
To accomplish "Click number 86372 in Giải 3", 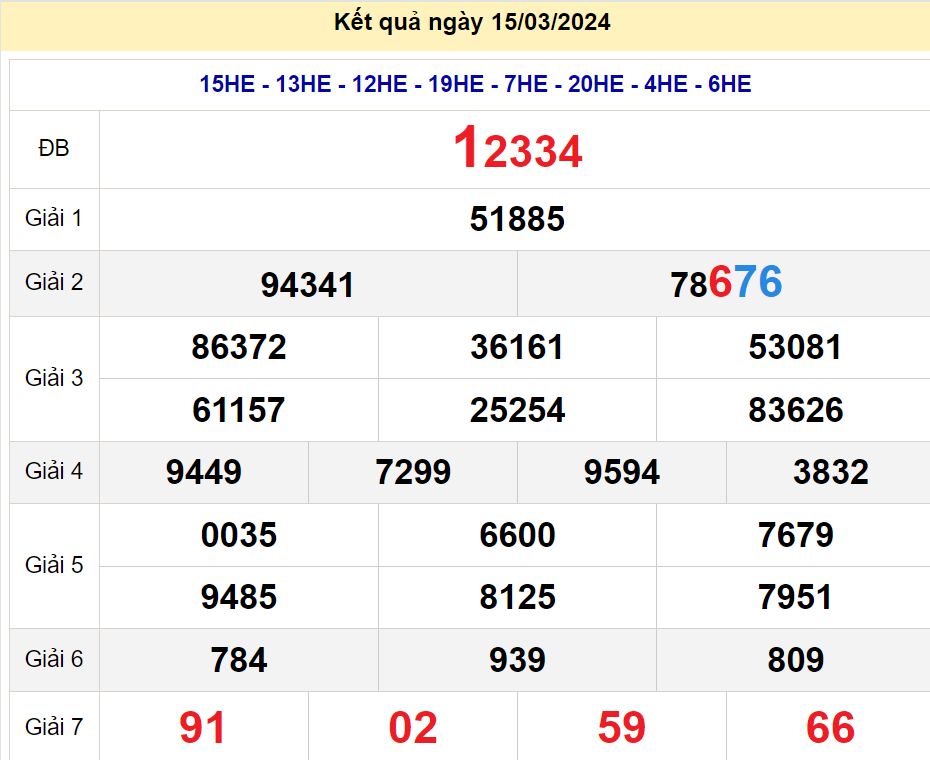I will [238, 347].
